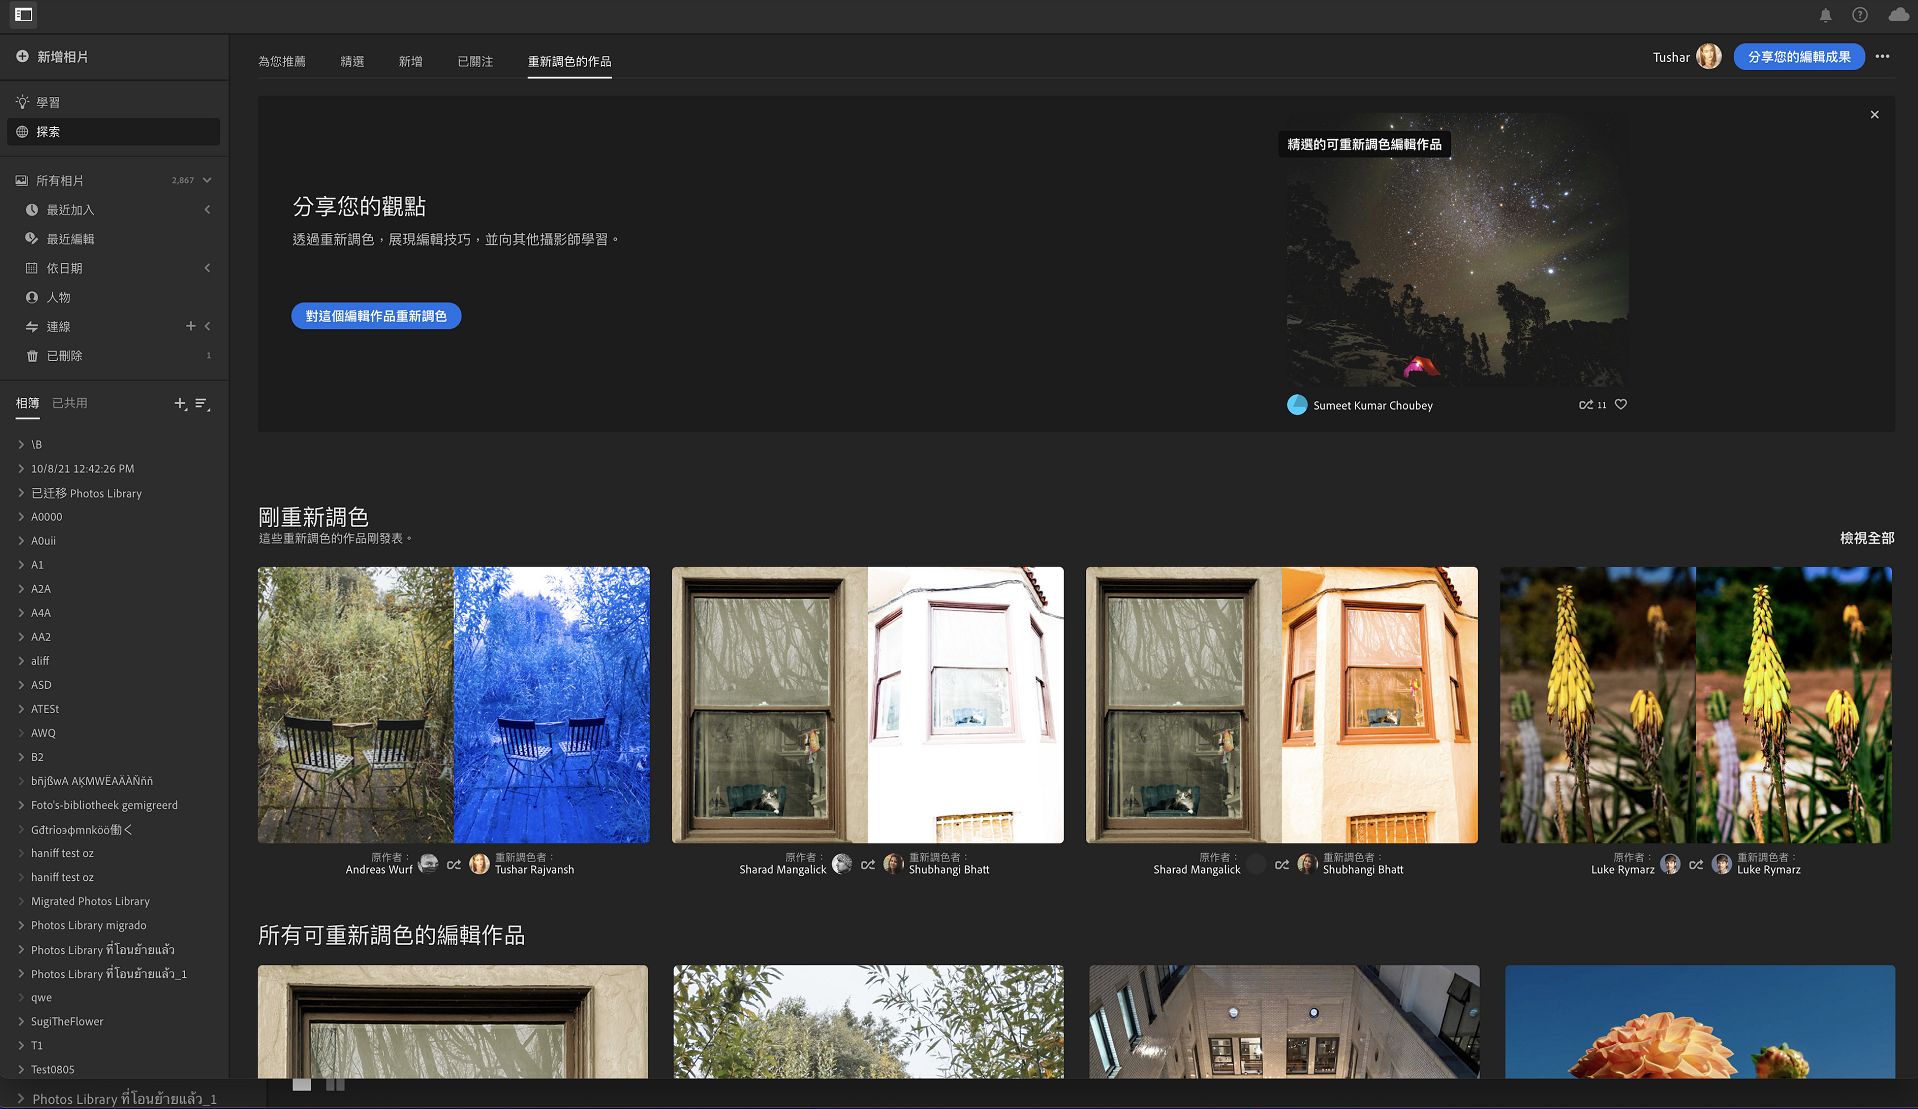Select the qwe album

click(41, 997)
